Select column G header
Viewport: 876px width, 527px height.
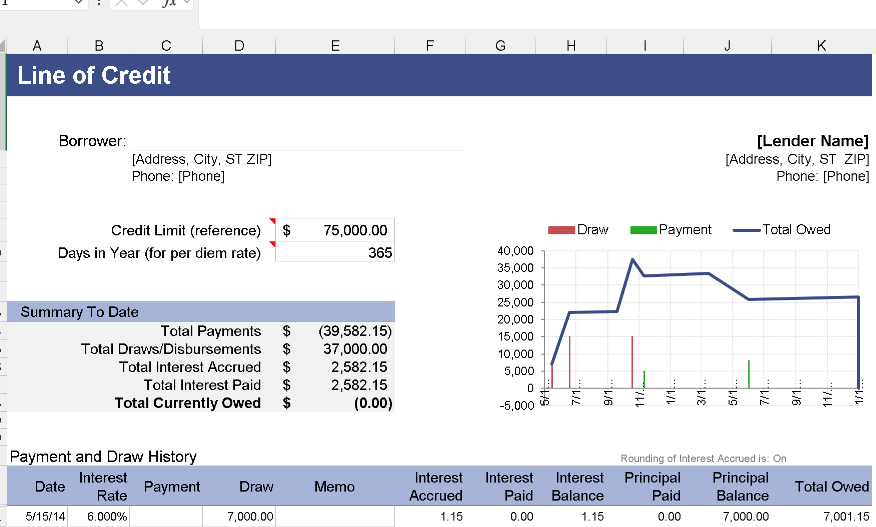501,46
